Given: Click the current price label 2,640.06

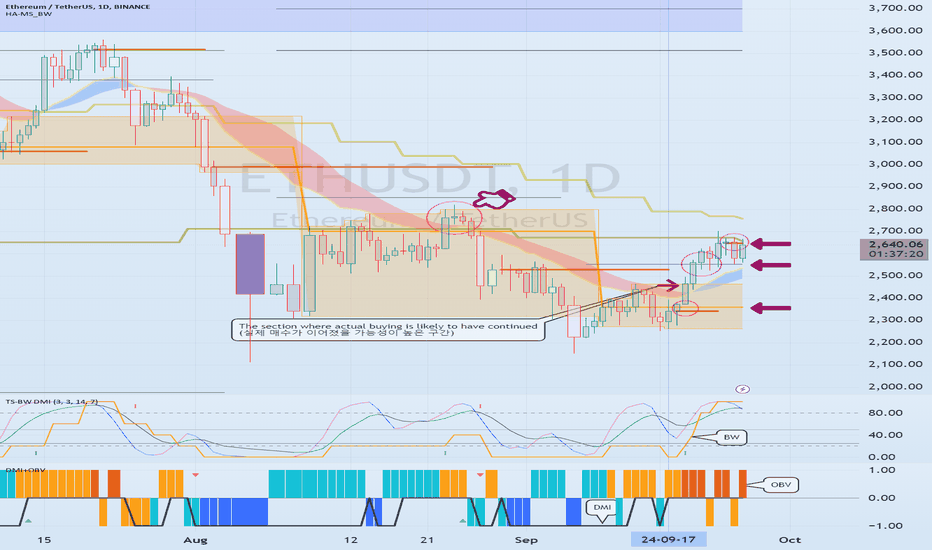Looking at the screenshot, I should [x=896, y=244].
